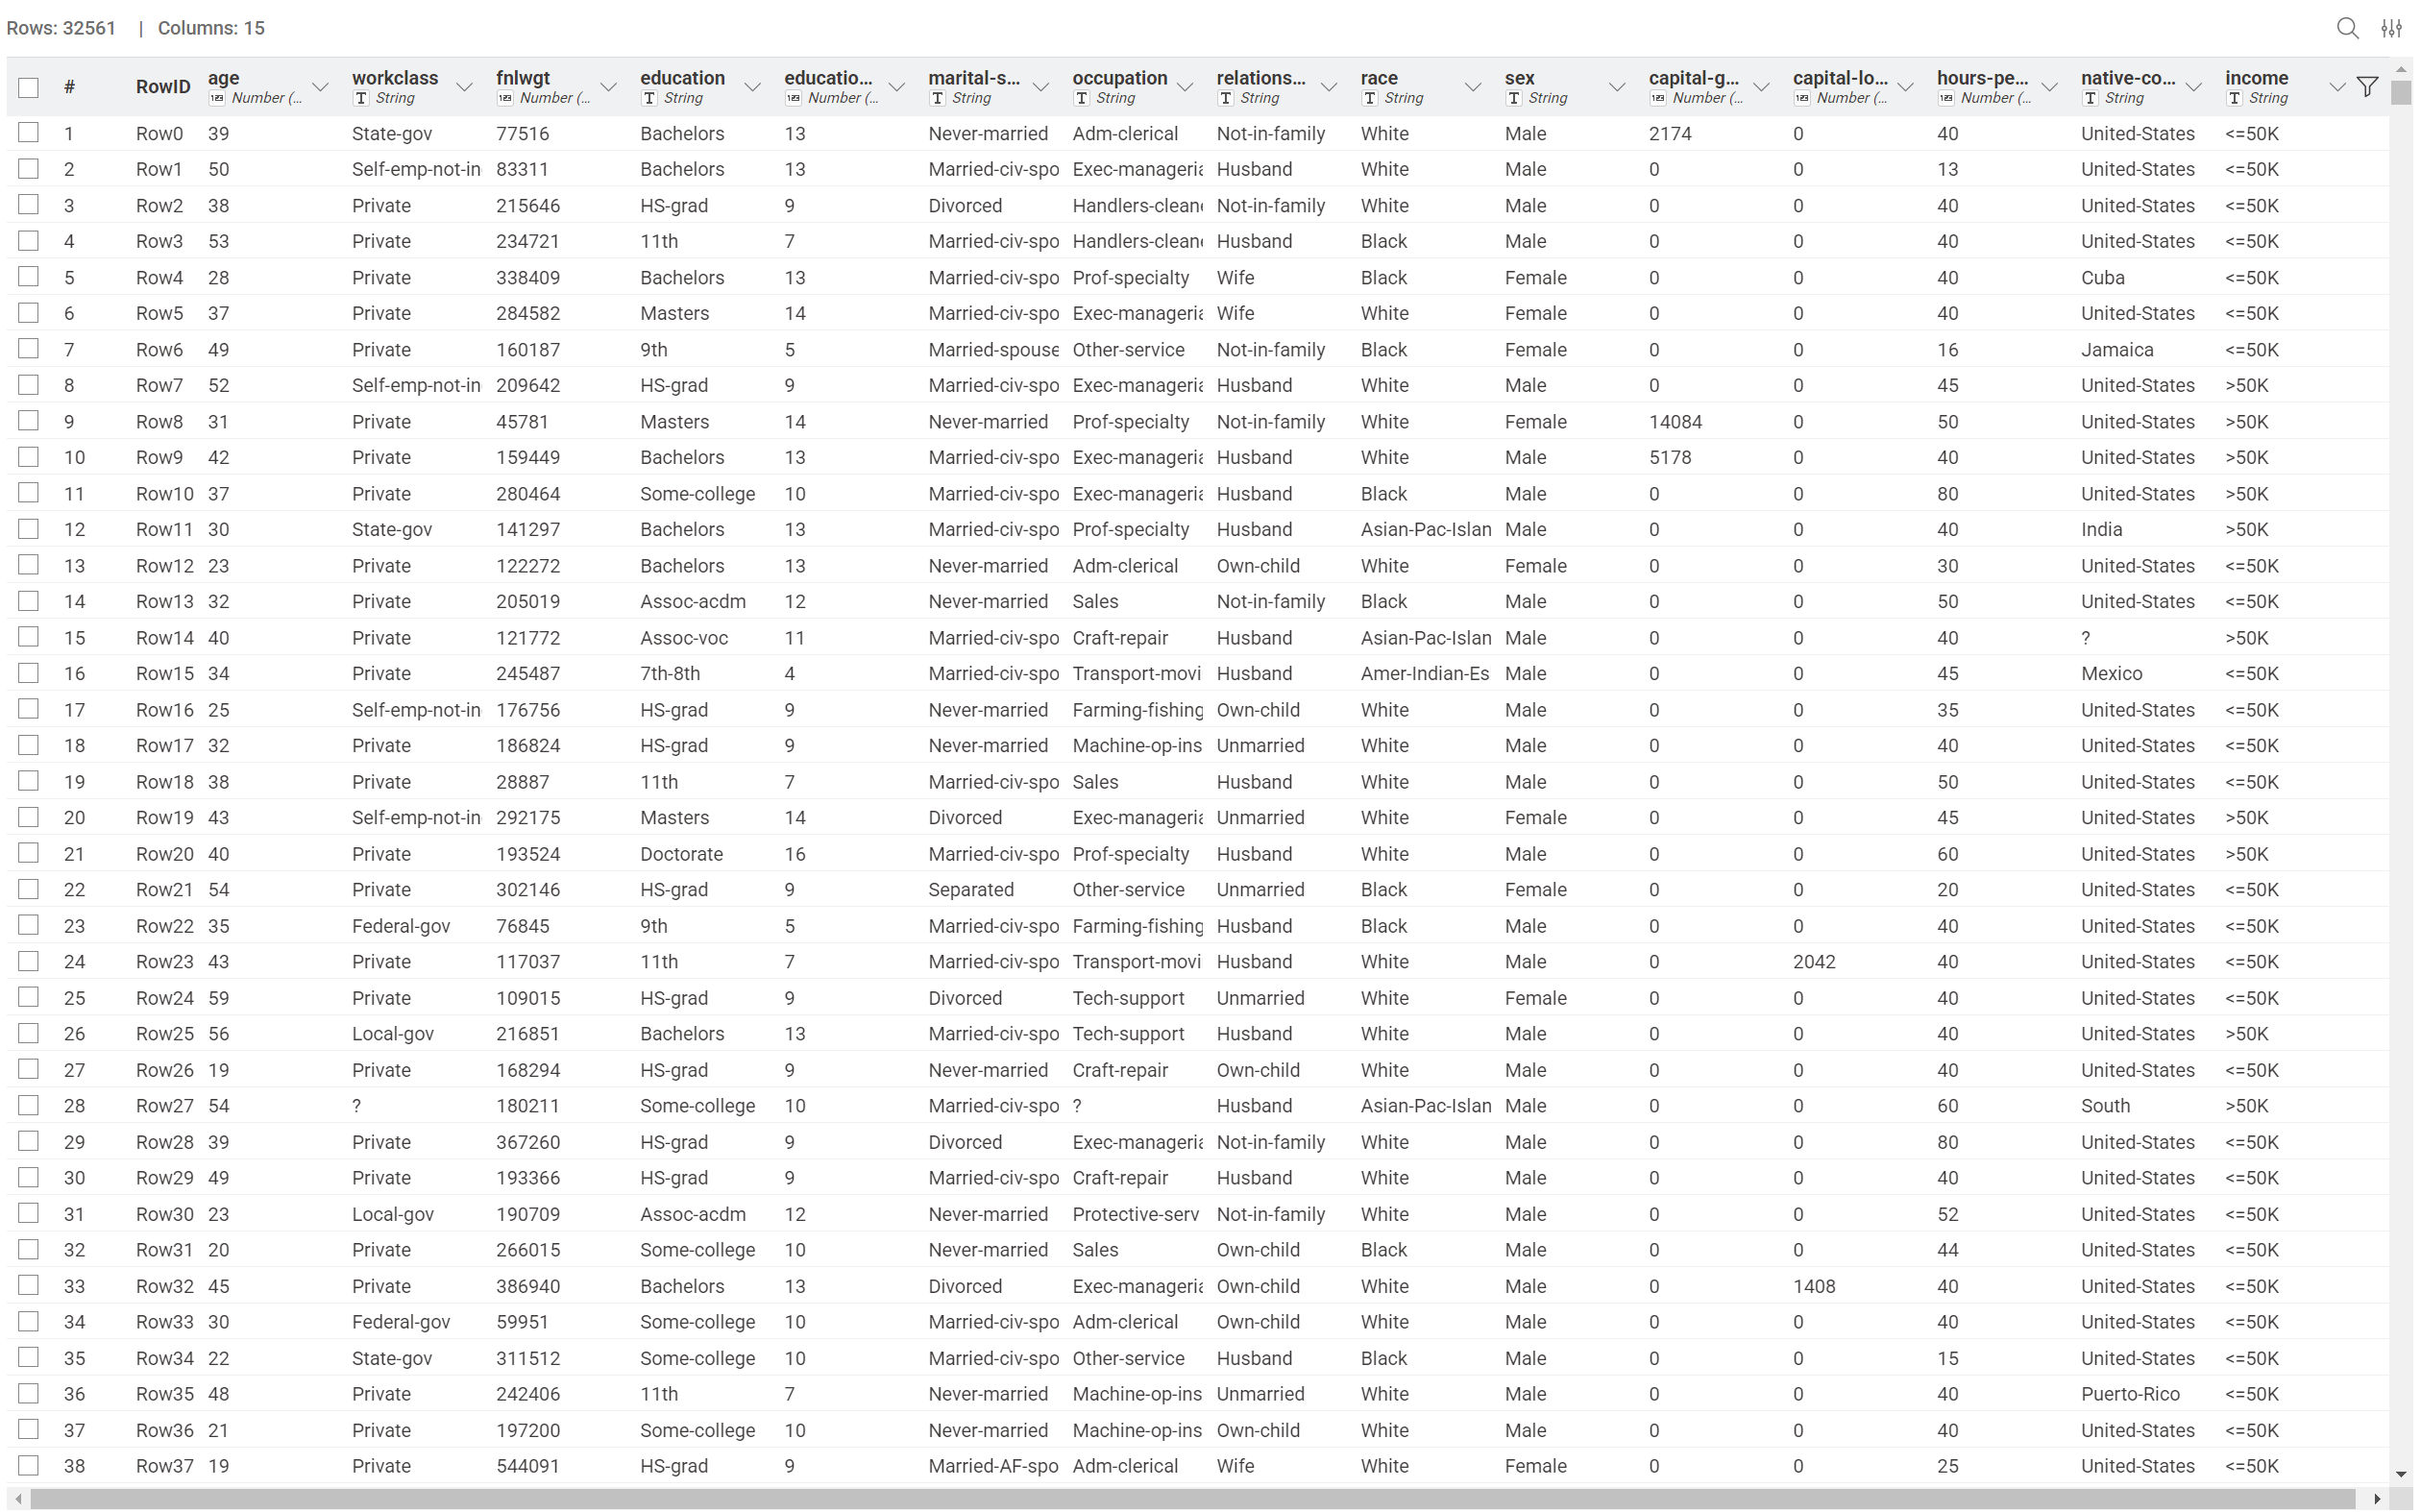Screen dimensions: 2421x1512
Task: Click the RowID column header
Action: (162, 87)
